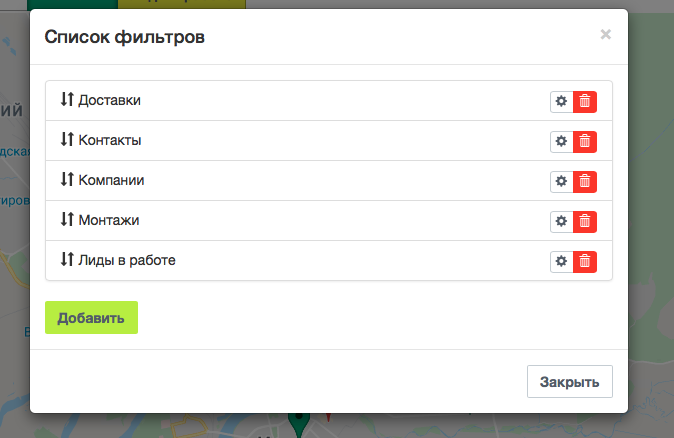
Task: Click the sort arrows beside Монтажи
Action: [67, 220]
